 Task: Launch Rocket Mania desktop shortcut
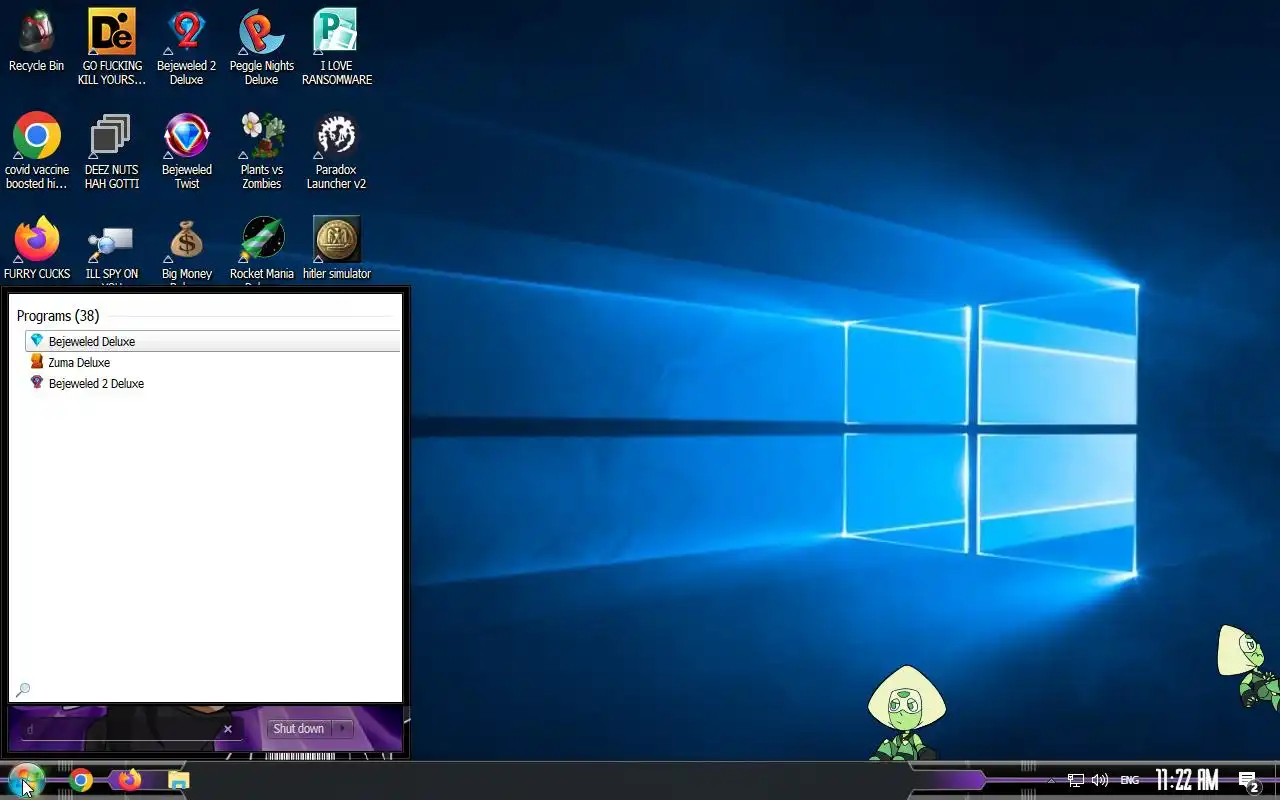pyautogui.click(x=261, y=248)
